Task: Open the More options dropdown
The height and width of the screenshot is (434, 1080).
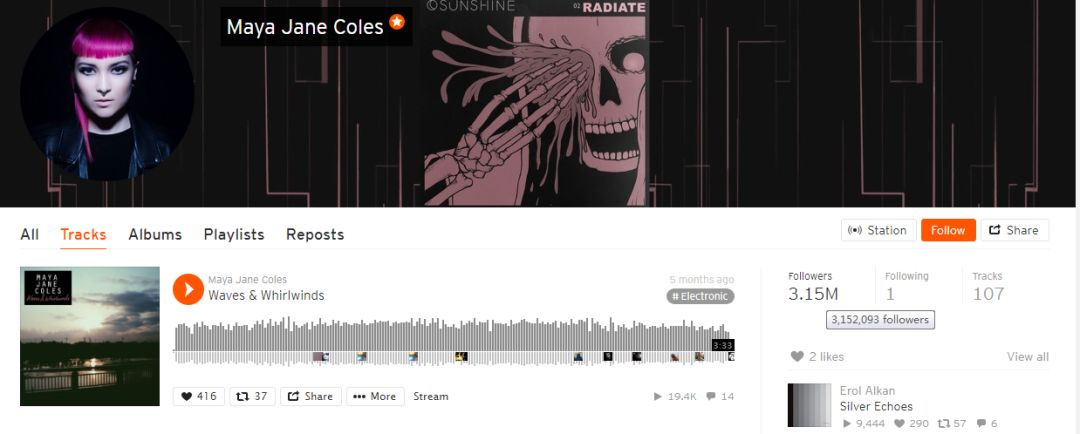Action: tap(375, 396)
